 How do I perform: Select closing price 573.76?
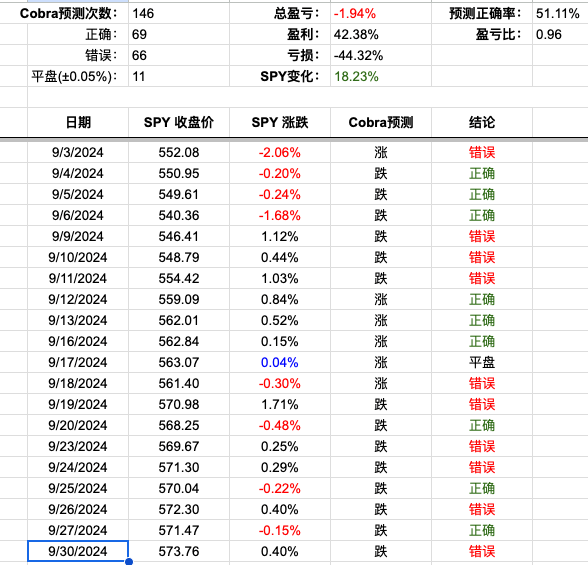click(178, 551)
